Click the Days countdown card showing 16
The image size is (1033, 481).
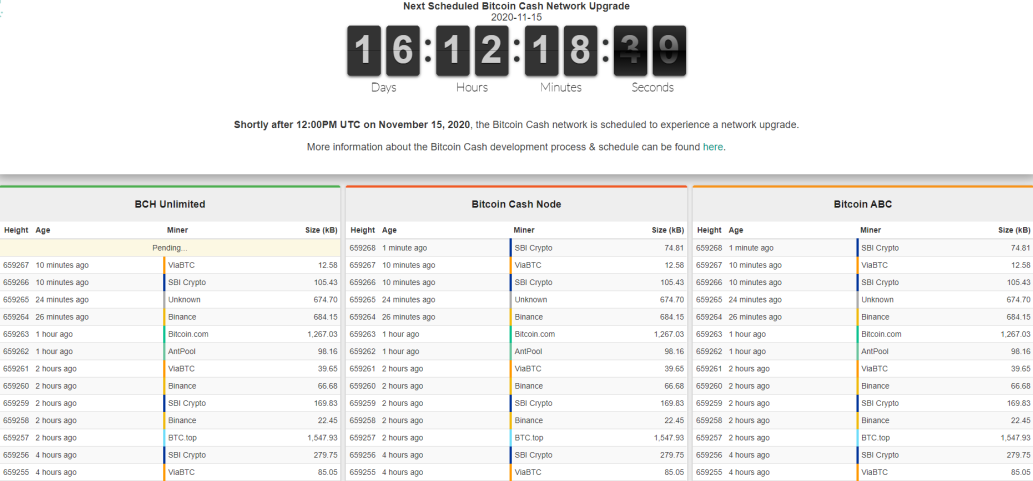tap(383, 51)
